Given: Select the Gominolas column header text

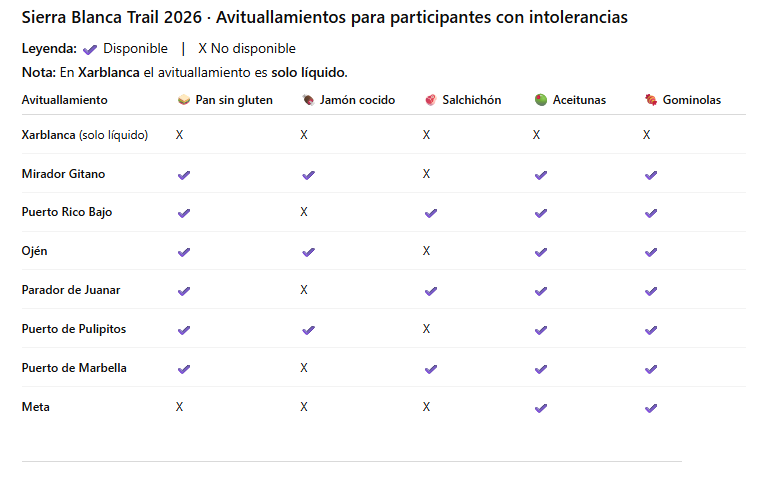Looking at the screenshot, I should point(692,100).
